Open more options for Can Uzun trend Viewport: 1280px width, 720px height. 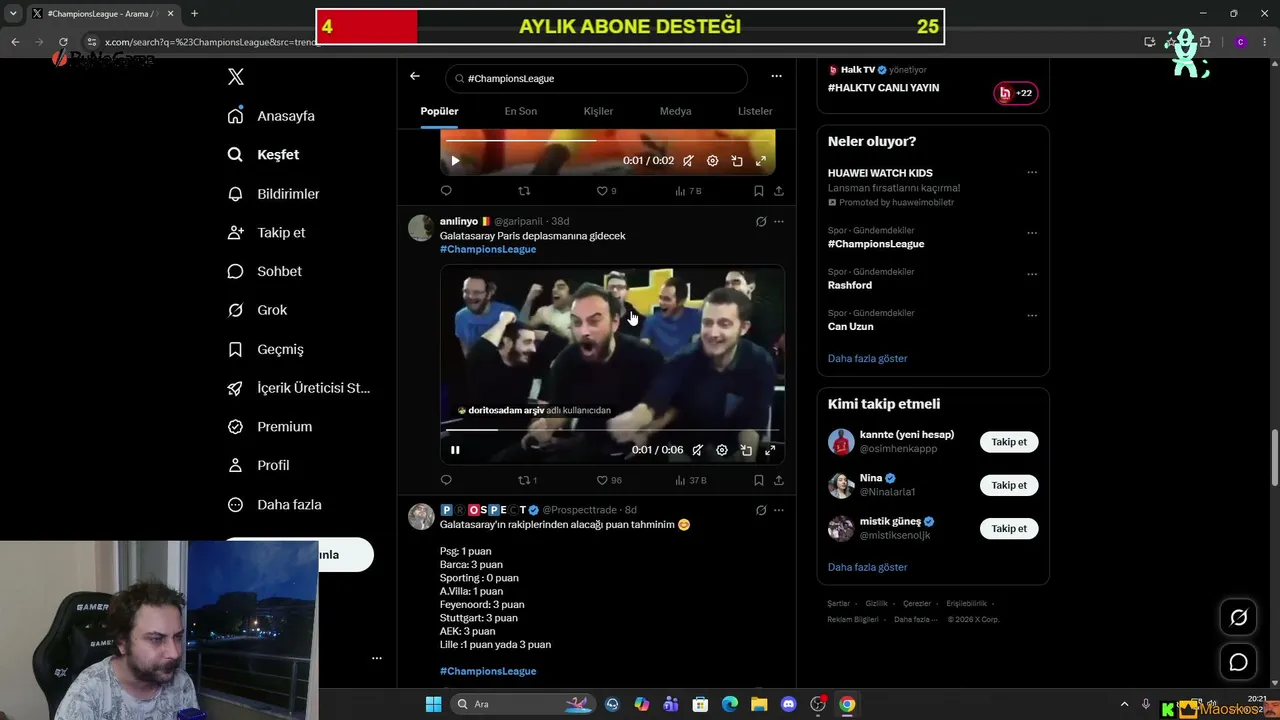coord(1032,315)
